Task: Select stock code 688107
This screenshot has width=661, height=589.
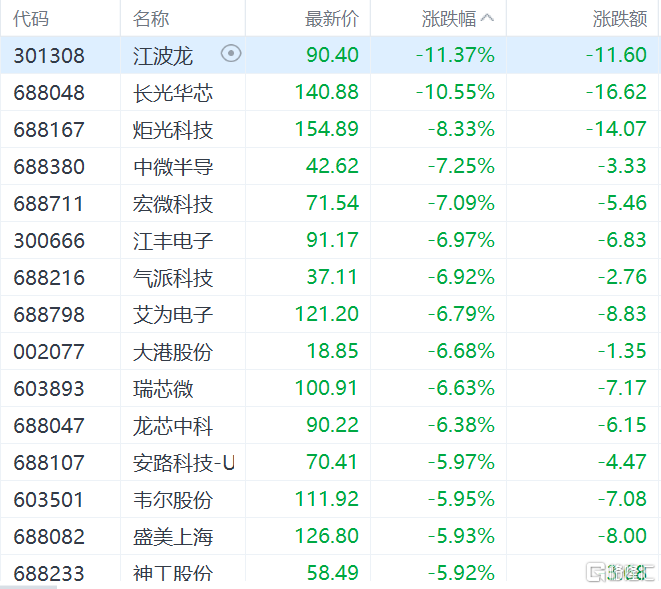Action: [49, 463]
